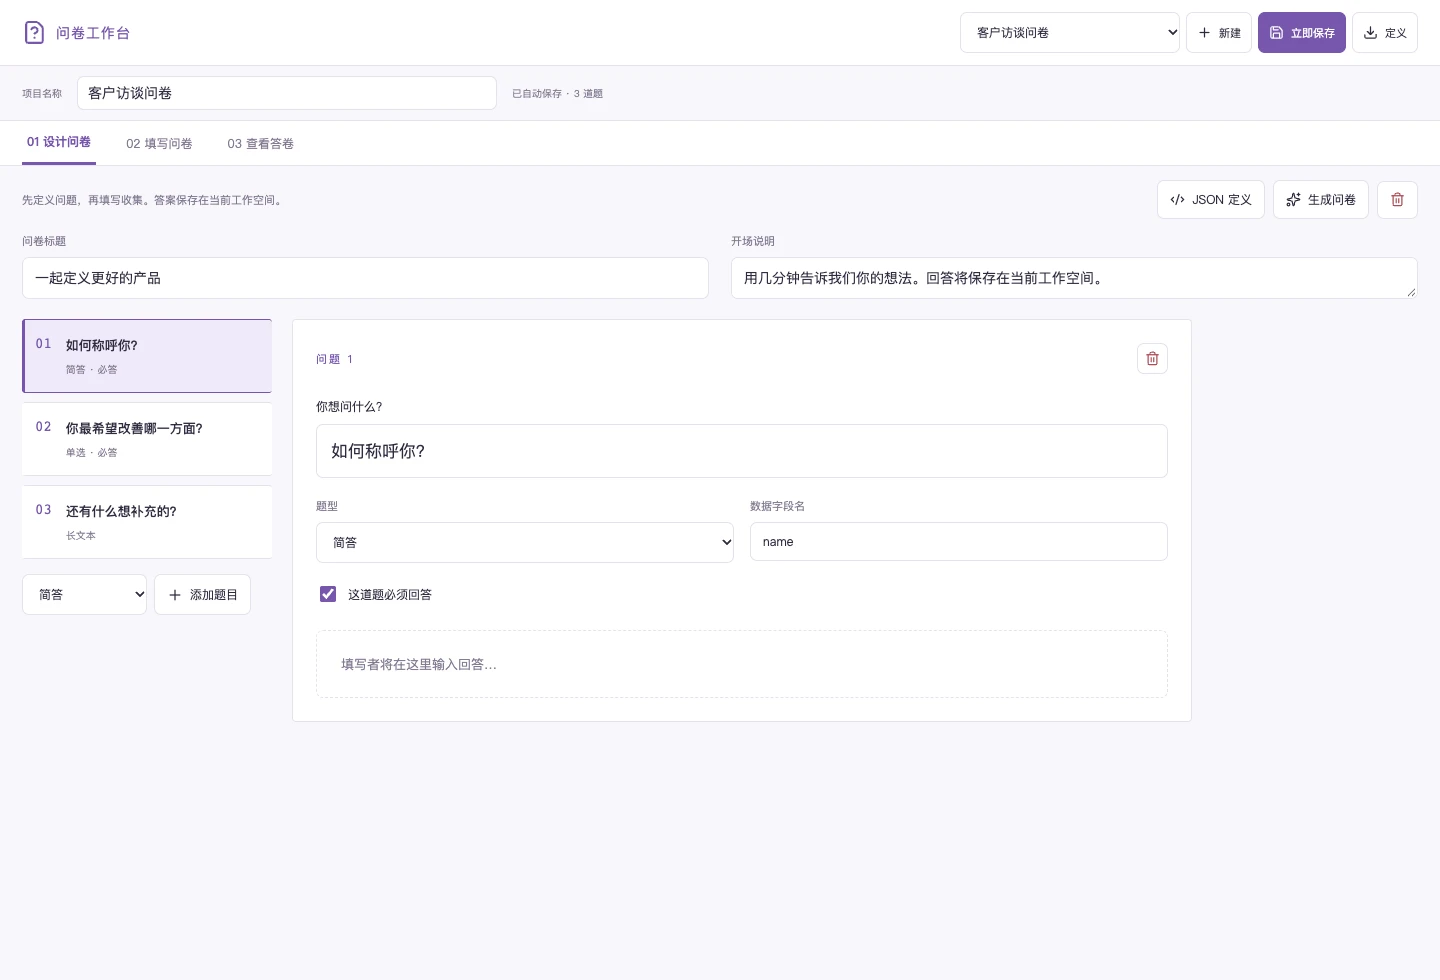
Task: Click the red trash icon beside 生成问卷
Action: 1397,199
